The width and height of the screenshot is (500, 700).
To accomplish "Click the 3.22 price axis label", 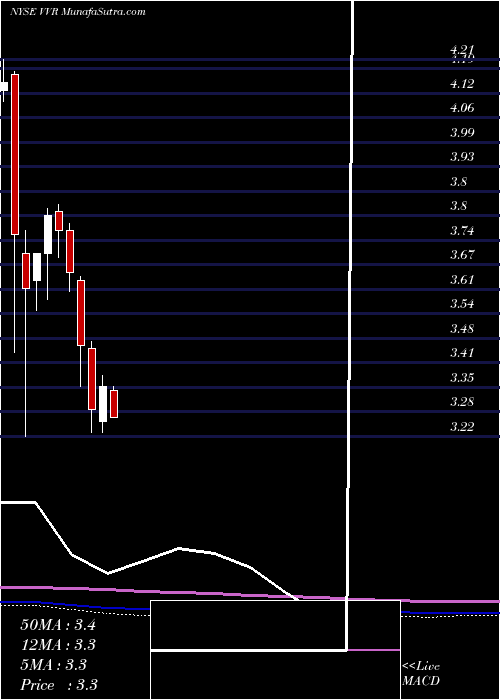I will [462, 427].
